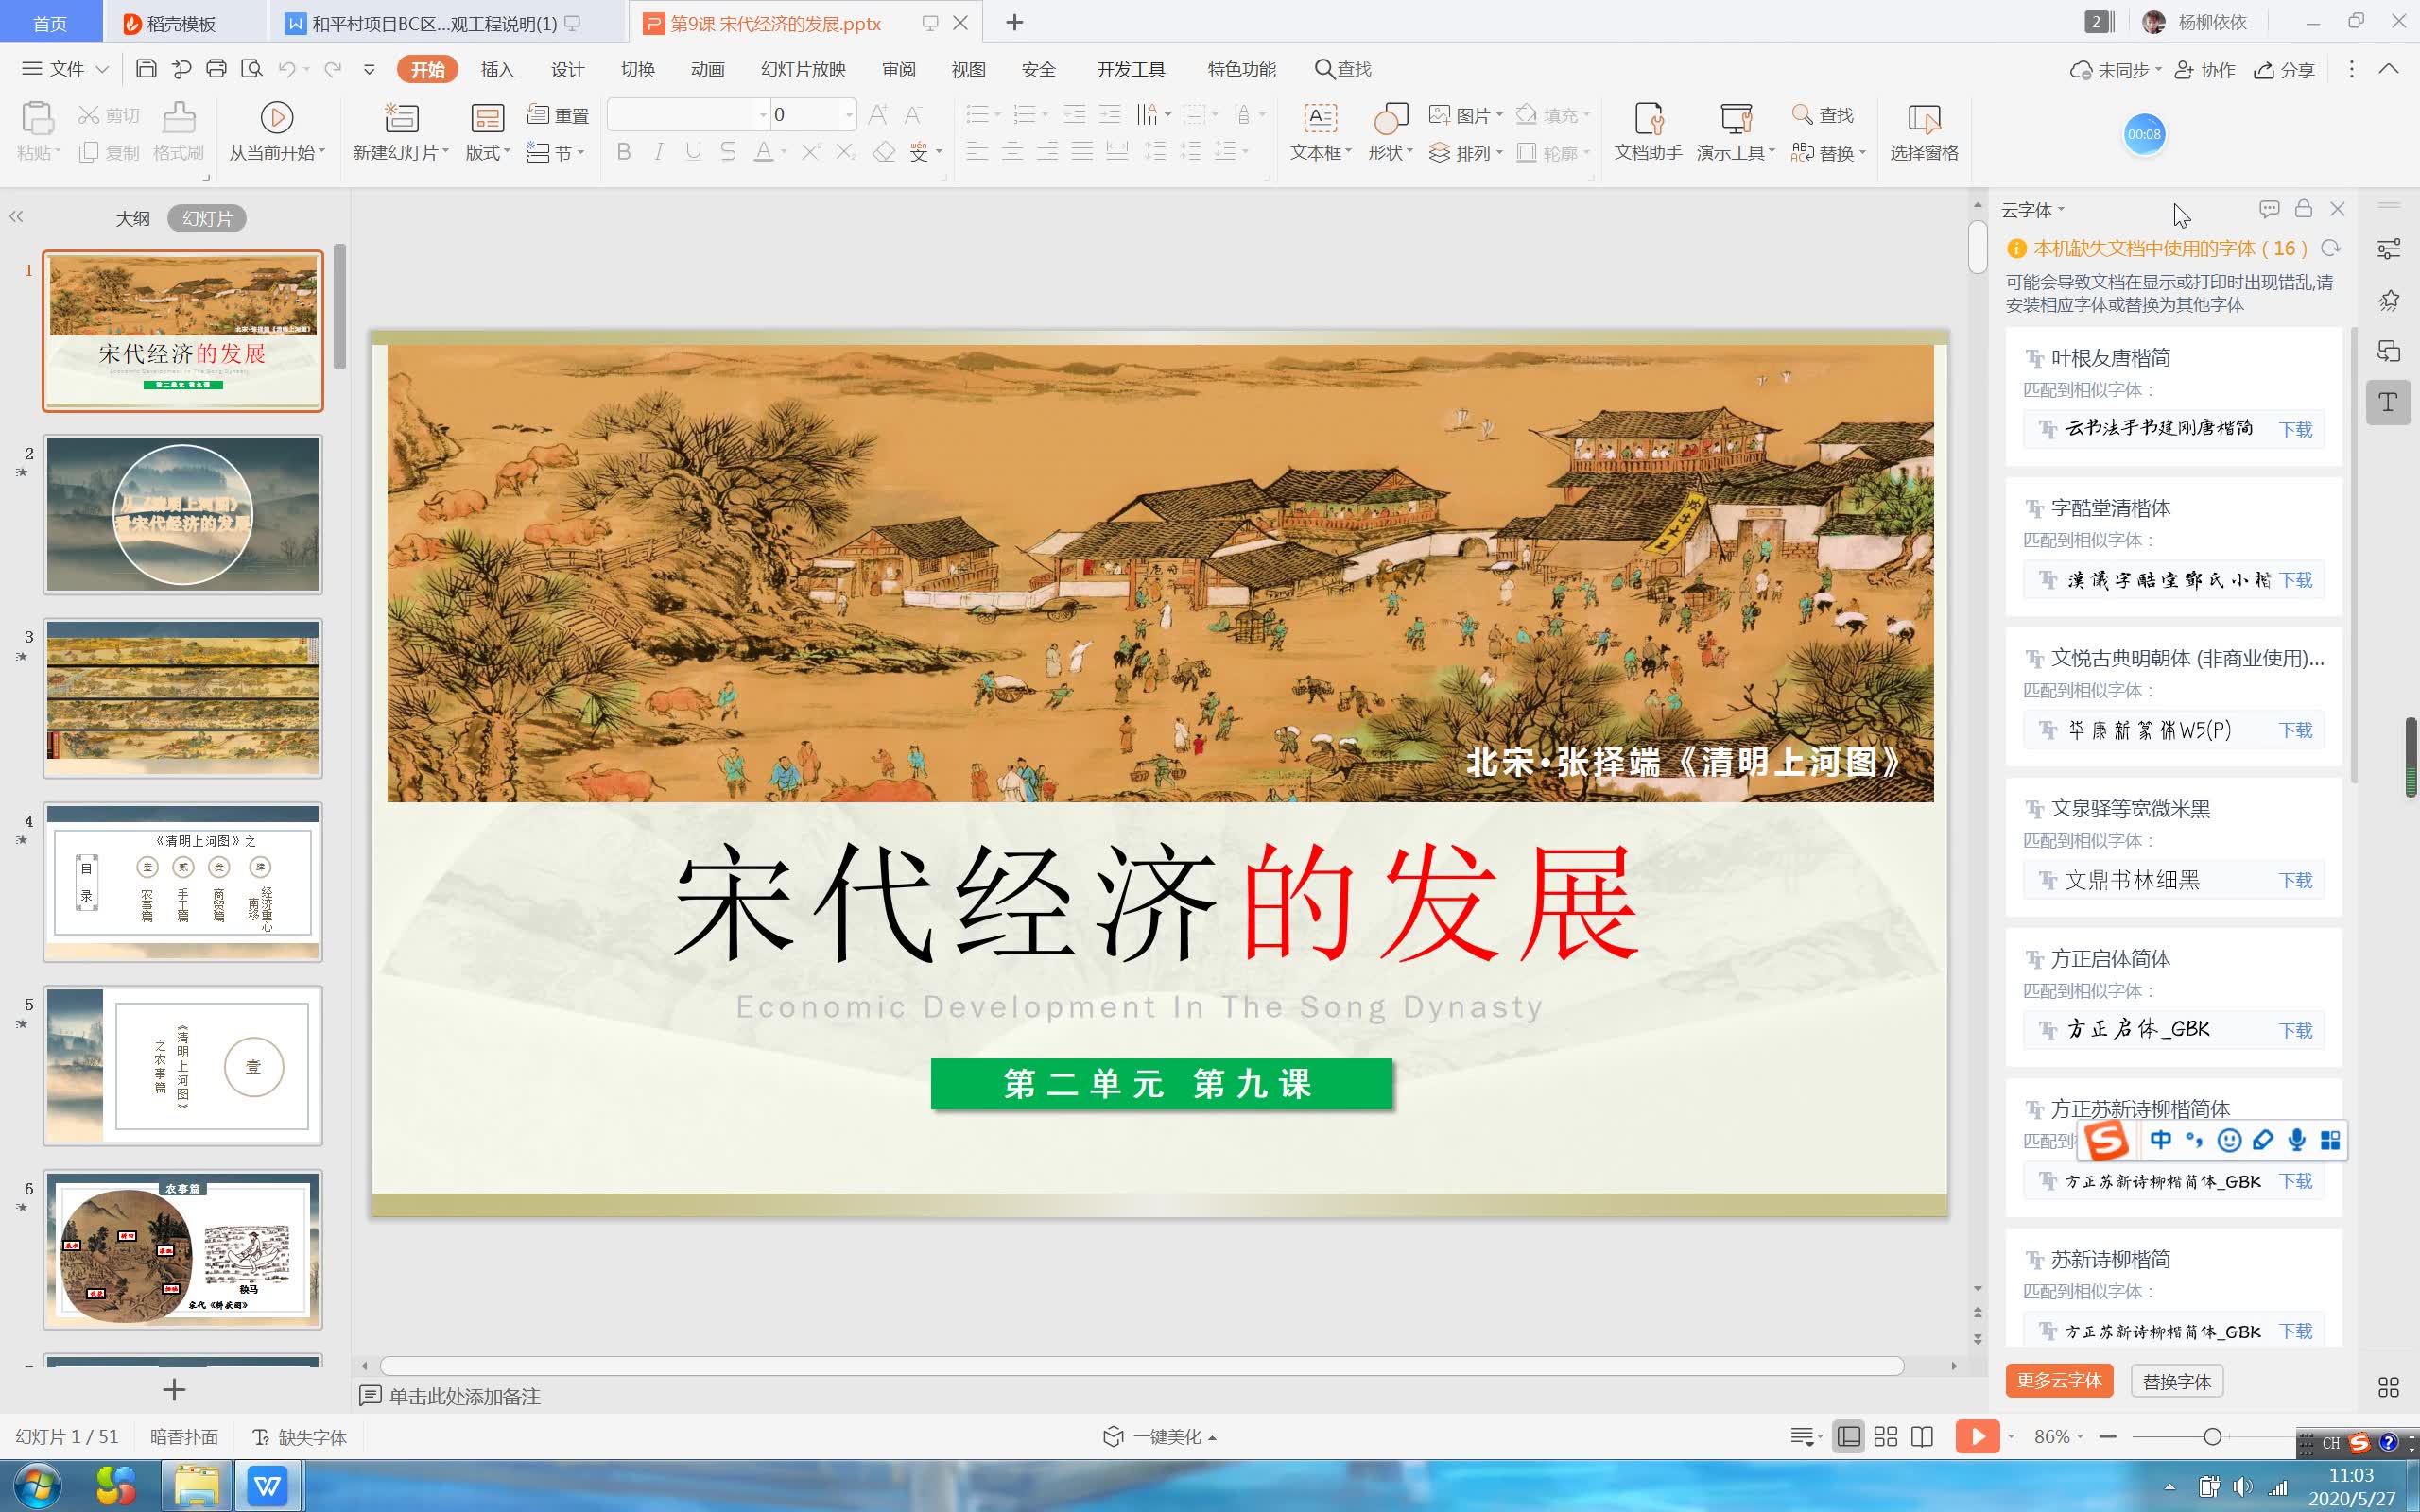The width and height of the screenshot is (2420, 1512).
Task: Click the zoom slider handle
Action: (x=2212, y=1437)
